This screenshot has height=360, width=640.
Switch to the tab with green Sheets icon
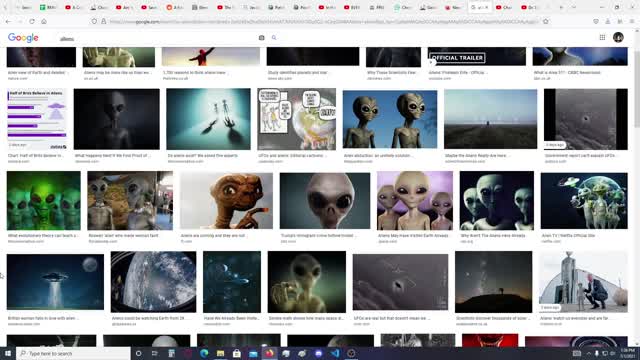(48, 7)
